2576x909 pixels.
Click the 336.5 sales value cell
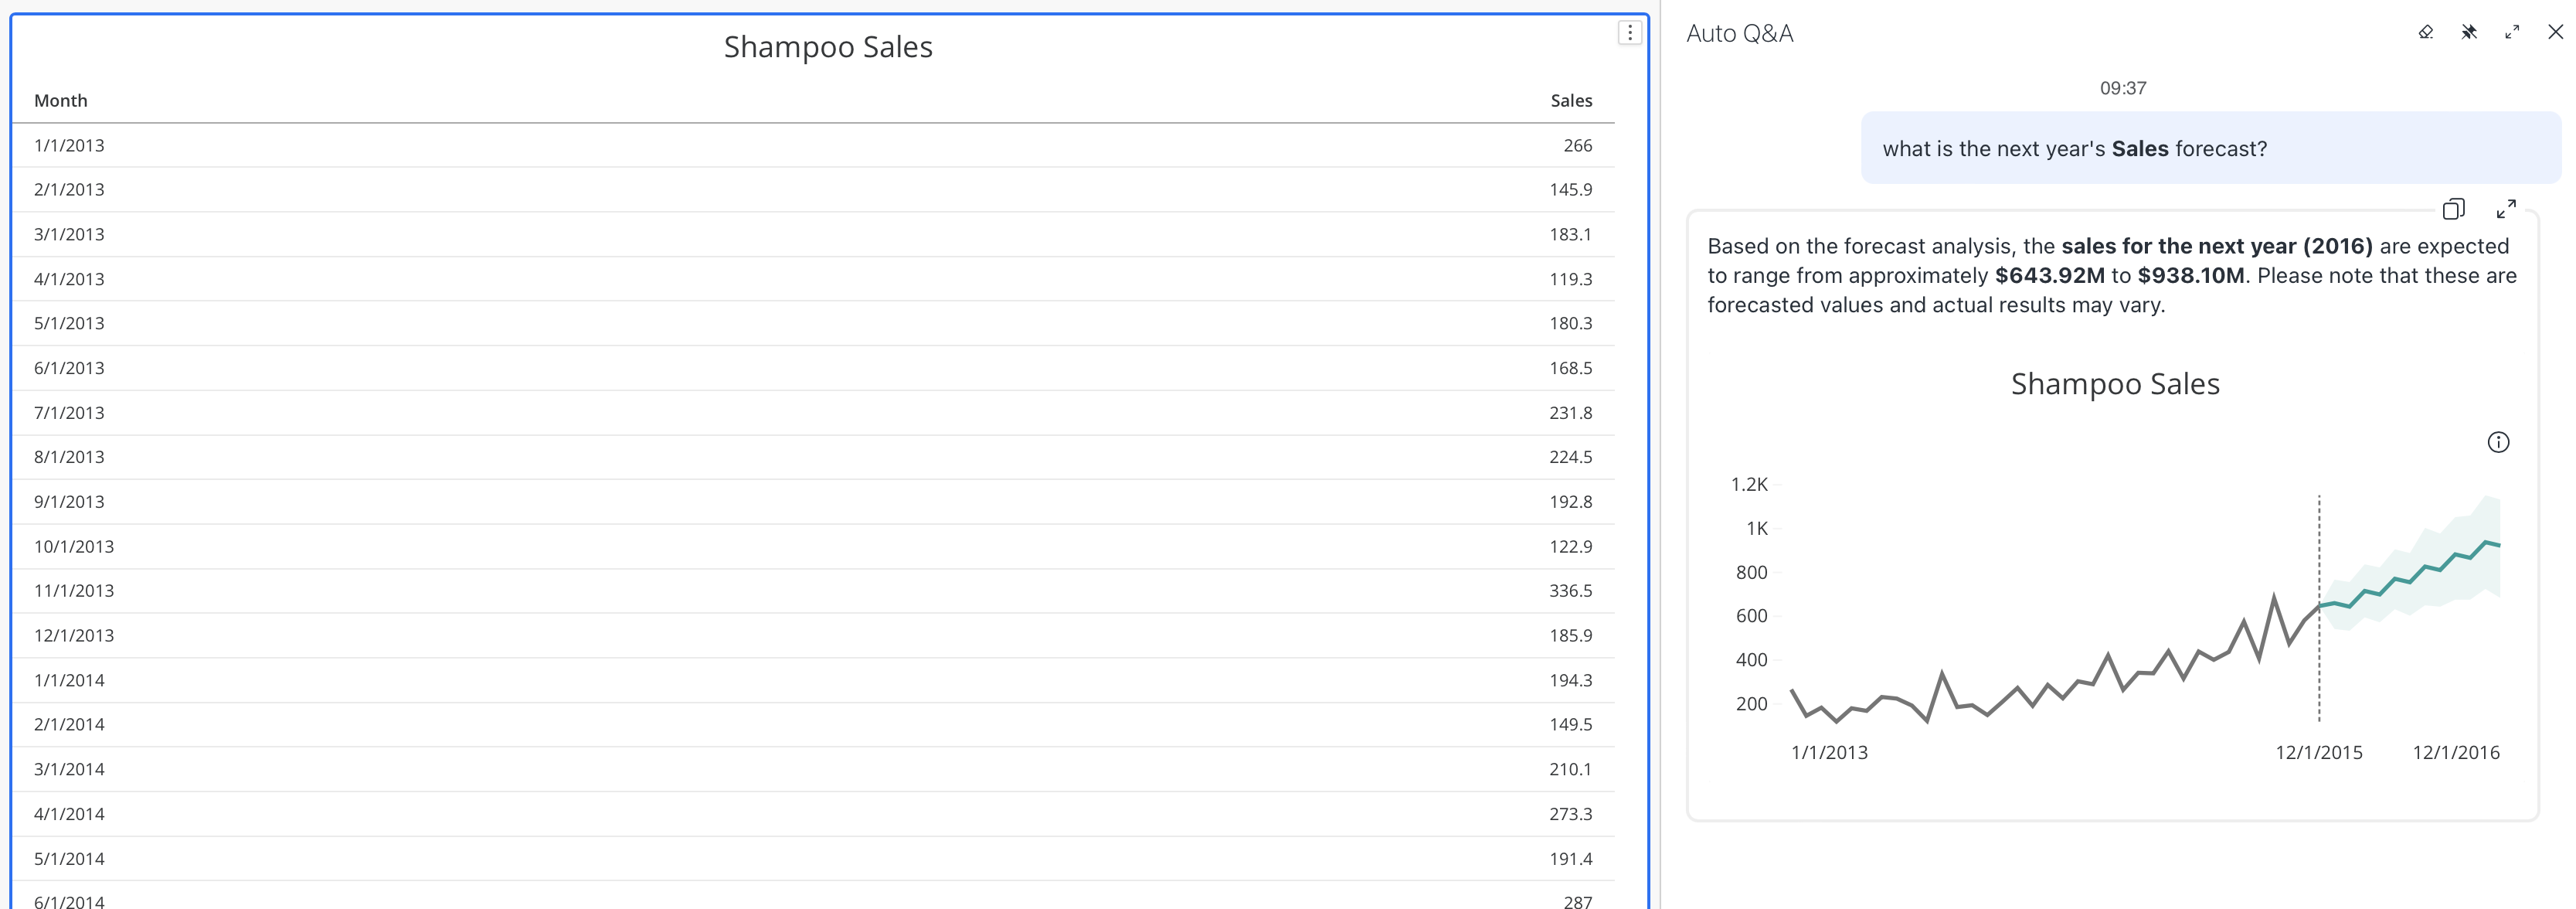(1570, 591)
